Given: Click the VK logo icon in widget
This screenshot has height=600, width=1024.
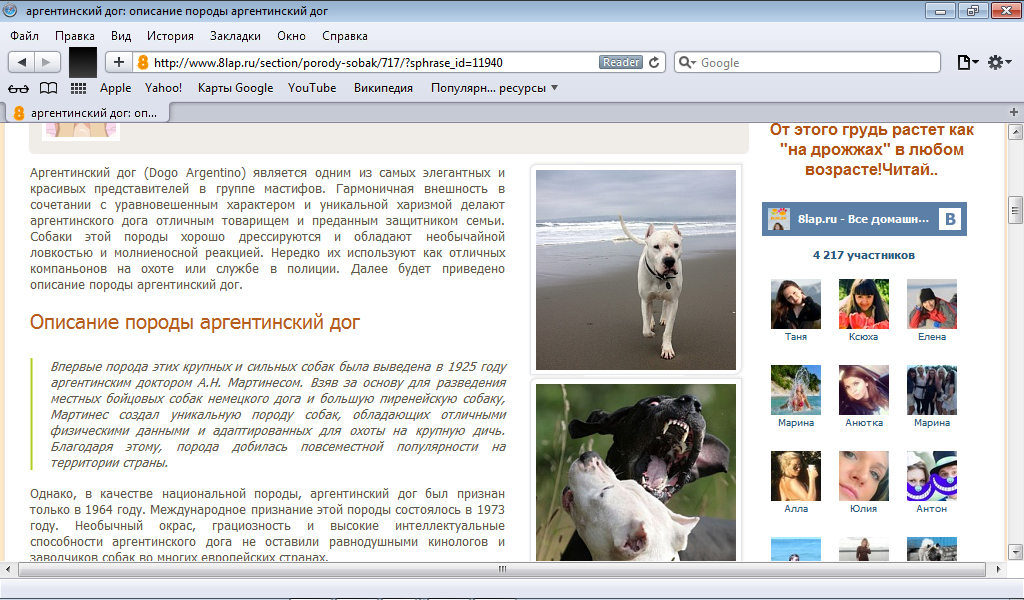Looking at the screenshot, I should (x=950, y=219).
